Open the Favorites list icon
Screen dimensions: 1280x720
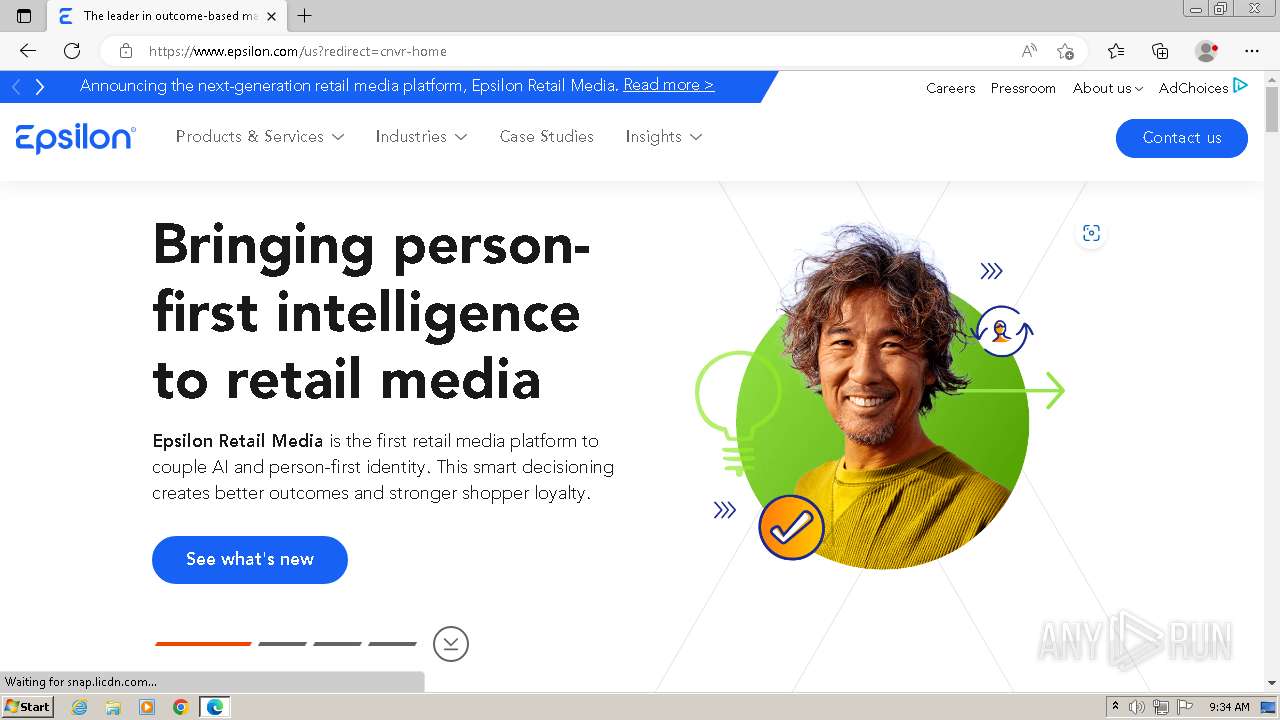pos(1116,51)
